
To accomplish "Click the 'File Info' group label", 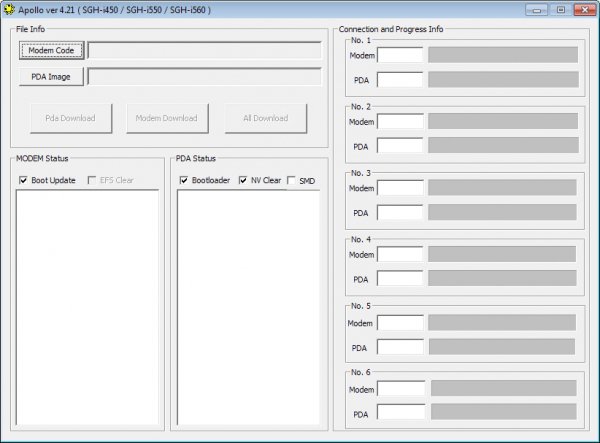I will 30,29.
